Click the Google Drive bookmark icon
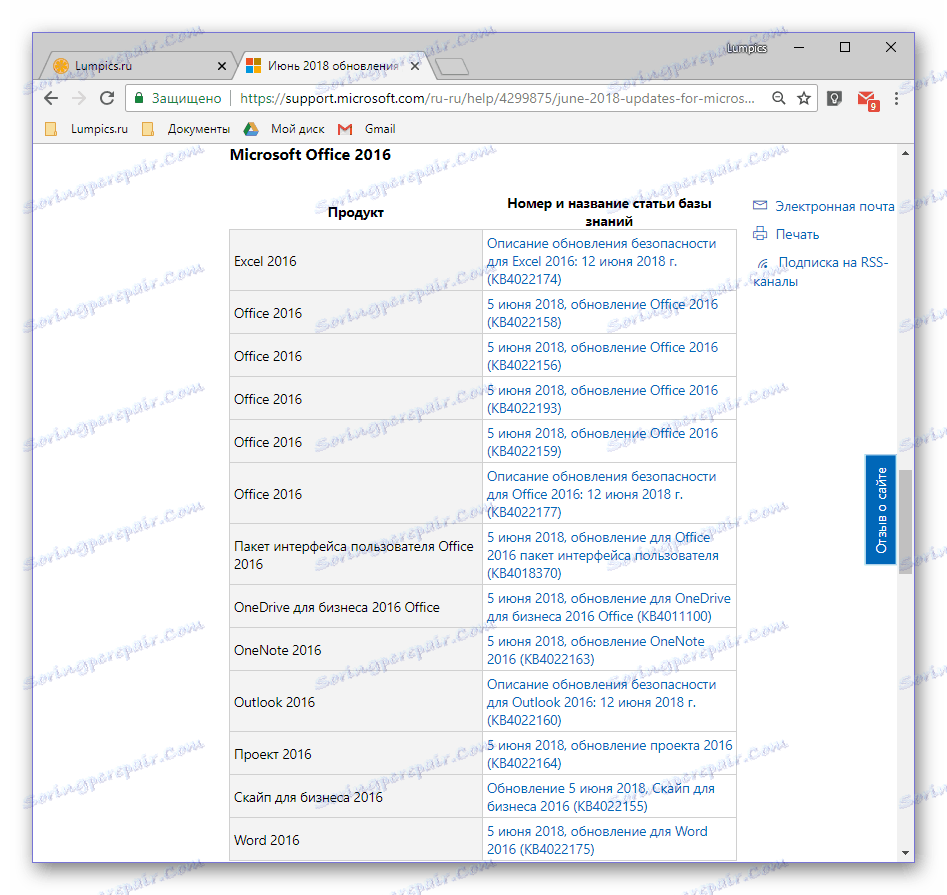 (x=251, y=129)
